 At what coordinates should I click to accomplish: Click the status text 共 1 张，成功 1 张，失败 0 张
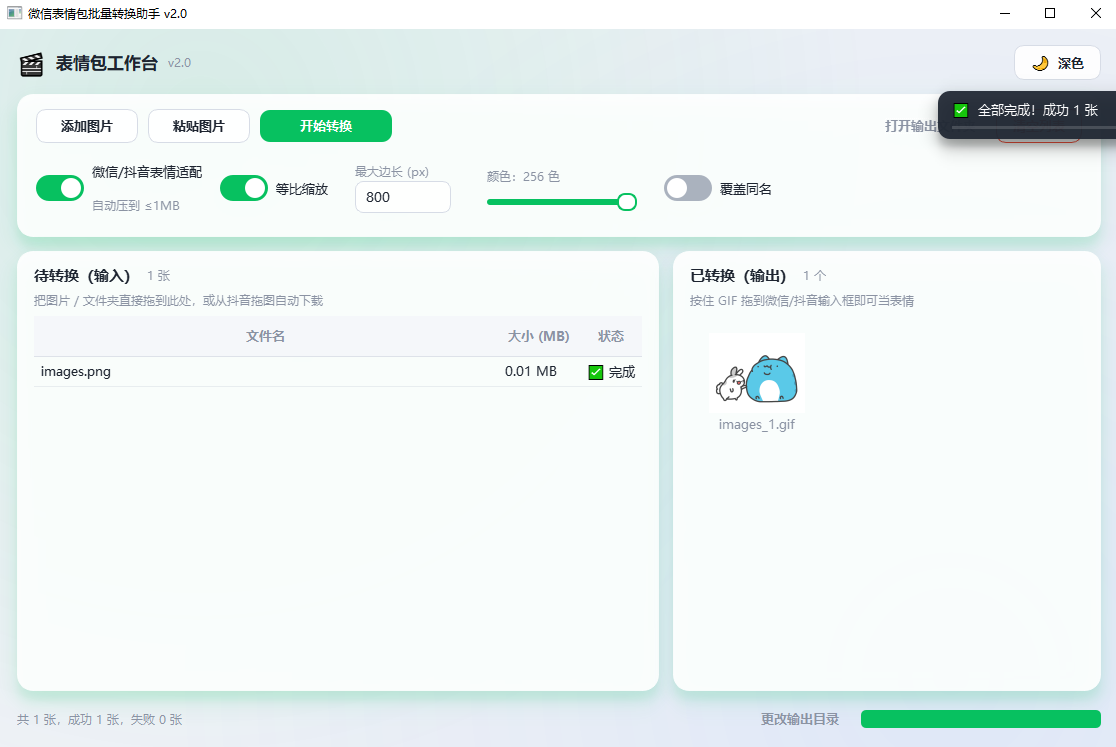[x=100, y=719]
